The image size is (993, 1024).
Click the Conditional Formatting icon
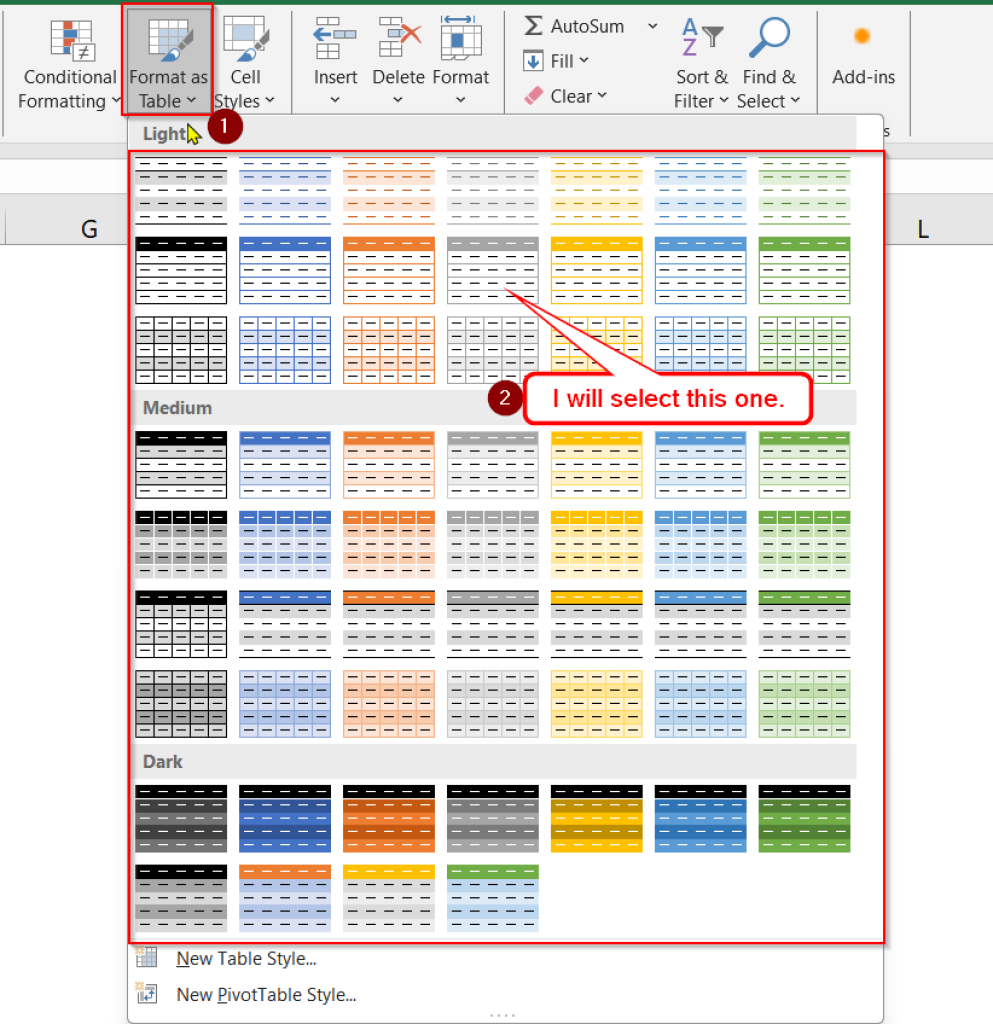click(x=69, y=40)
